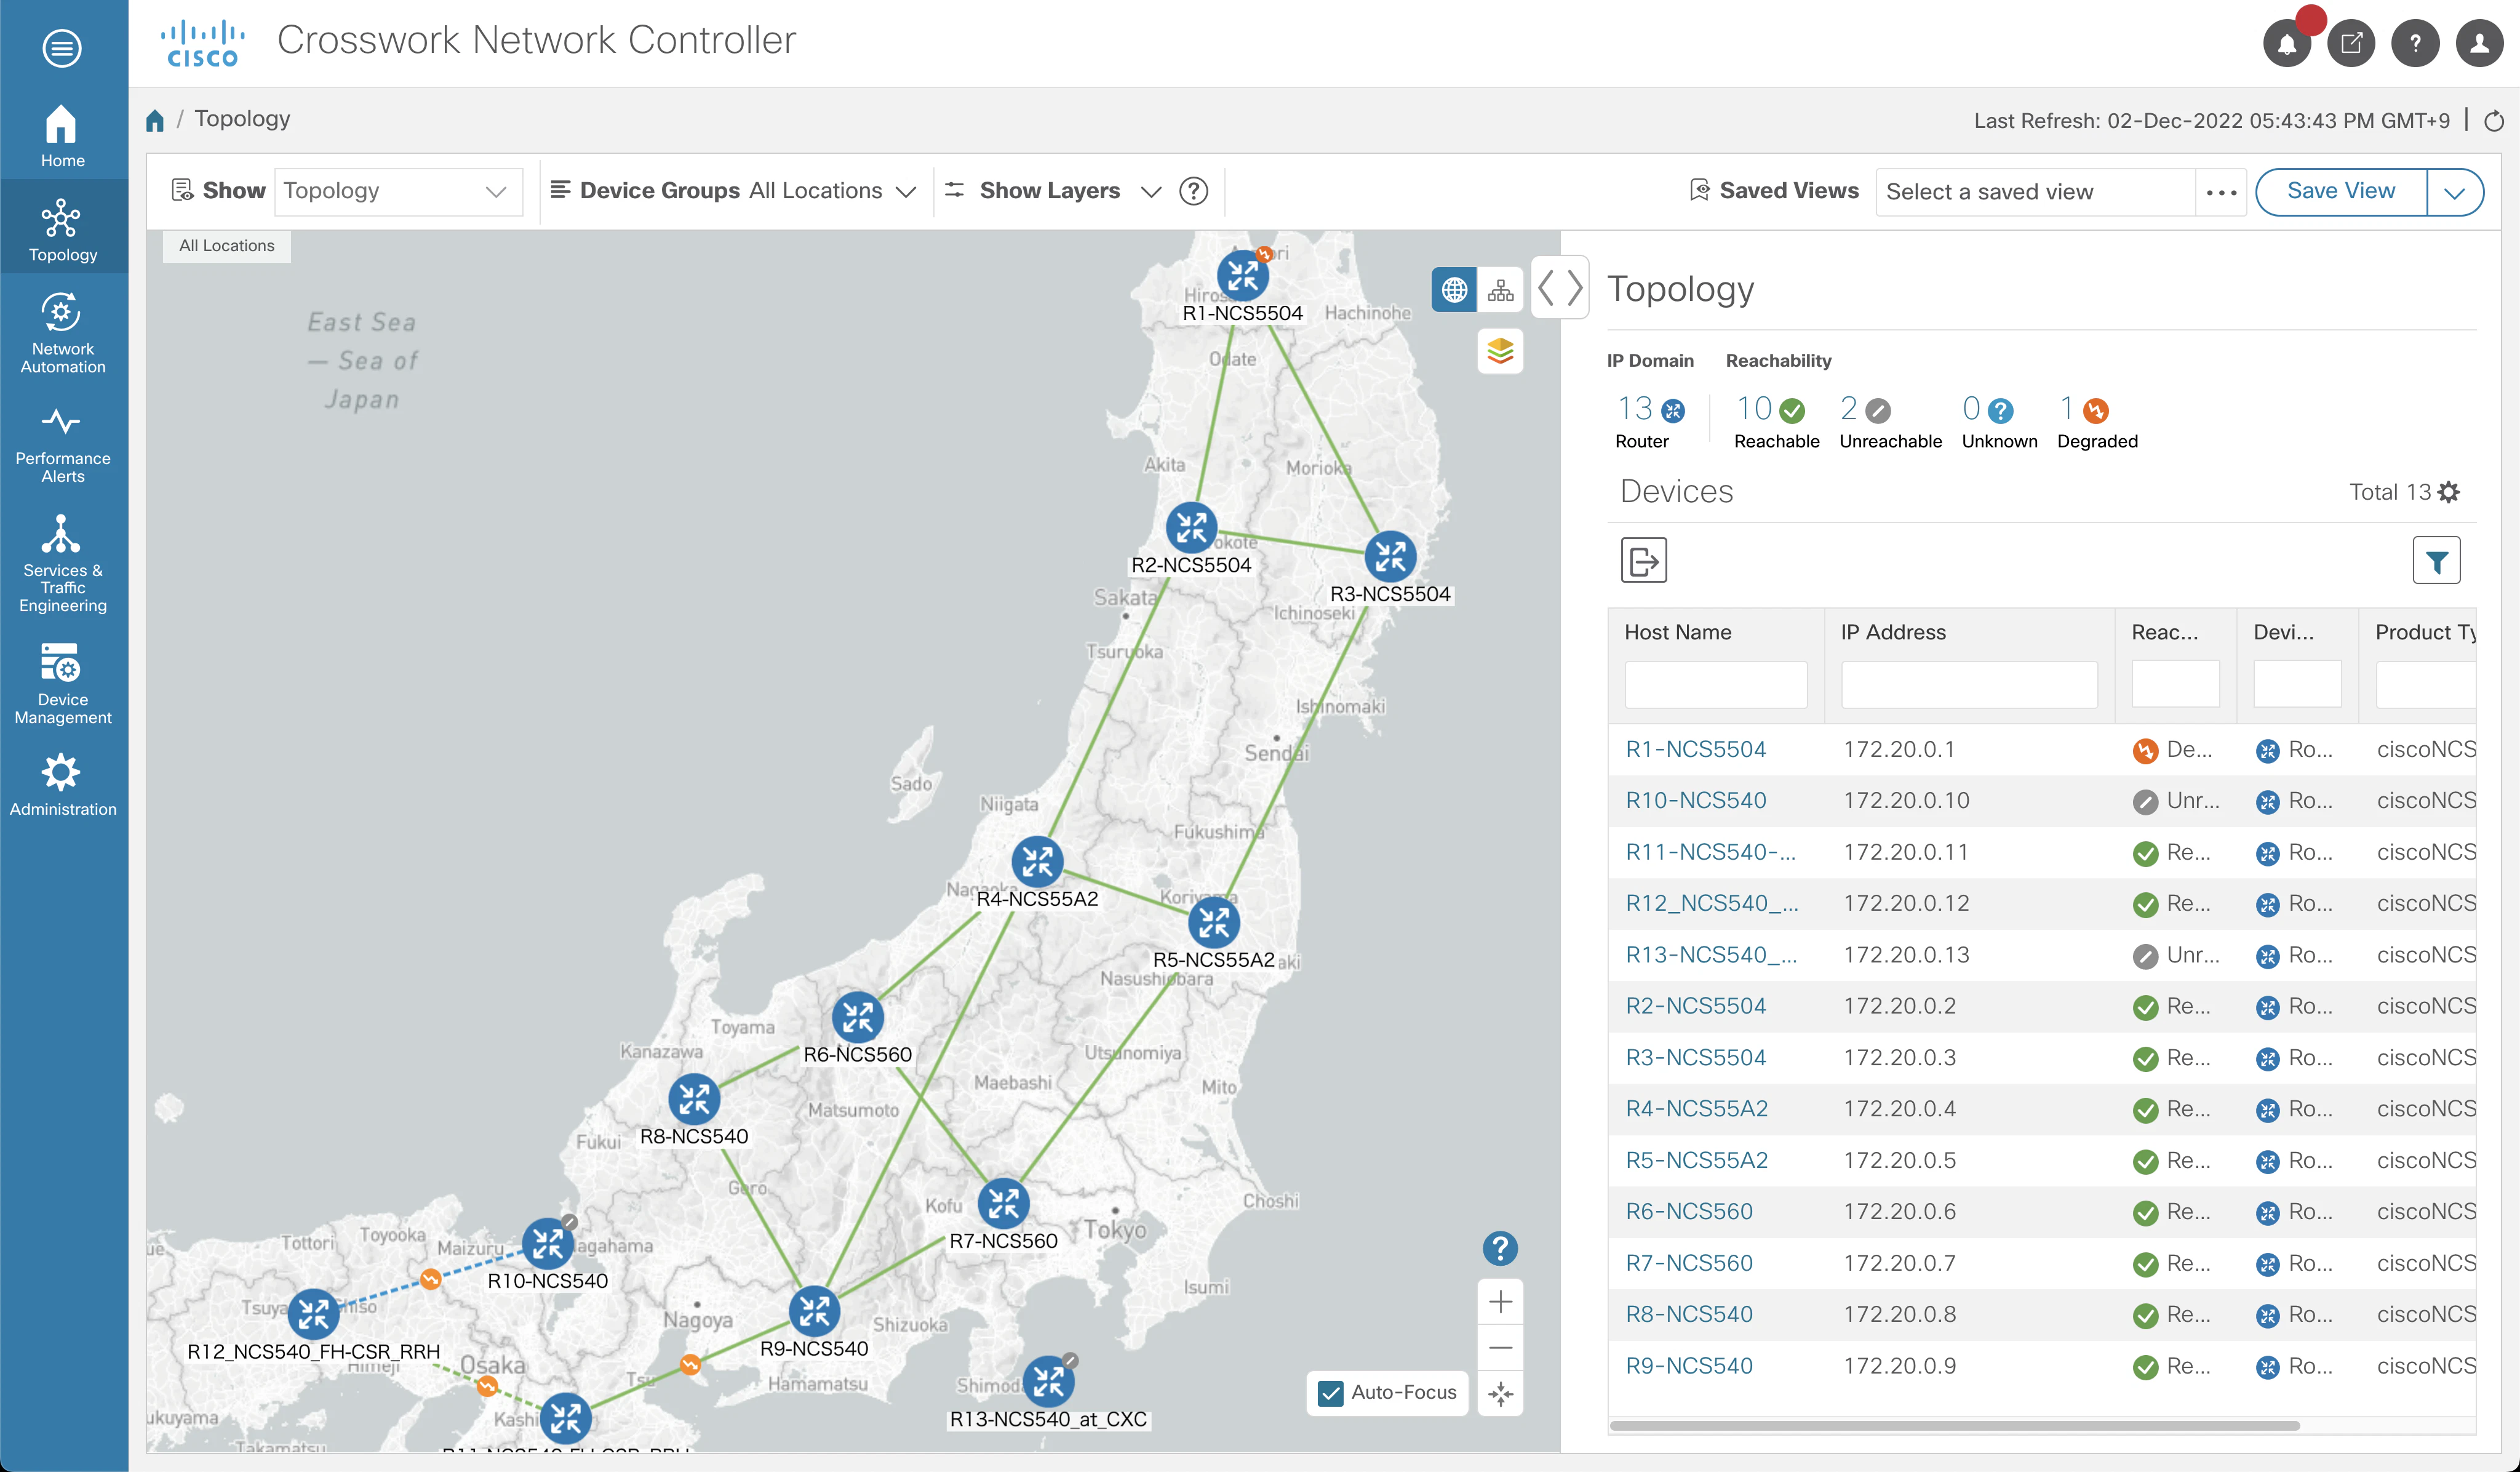Expand the Save View dropdown arrow

pos(2455,192)
